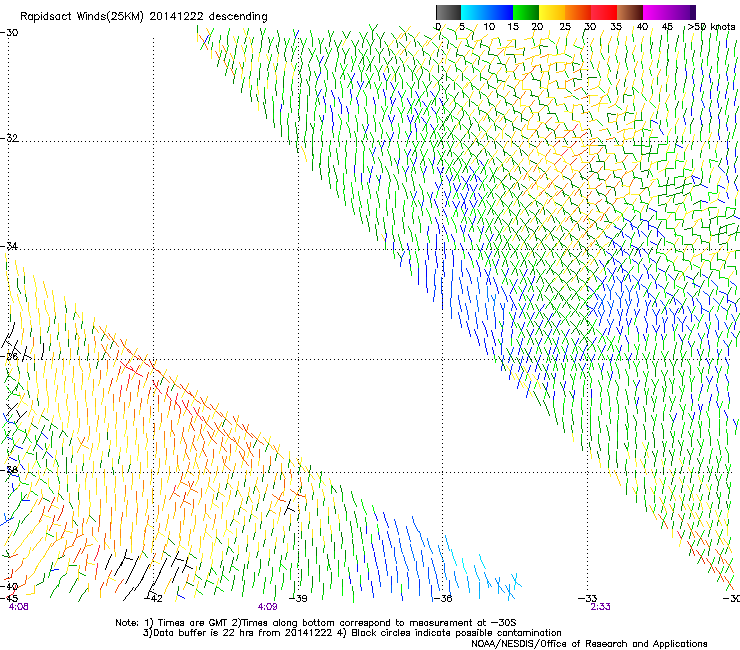Click legend value '15' under the color bar
This screenshot has width=740, height=650.
[x=513, y=27]
